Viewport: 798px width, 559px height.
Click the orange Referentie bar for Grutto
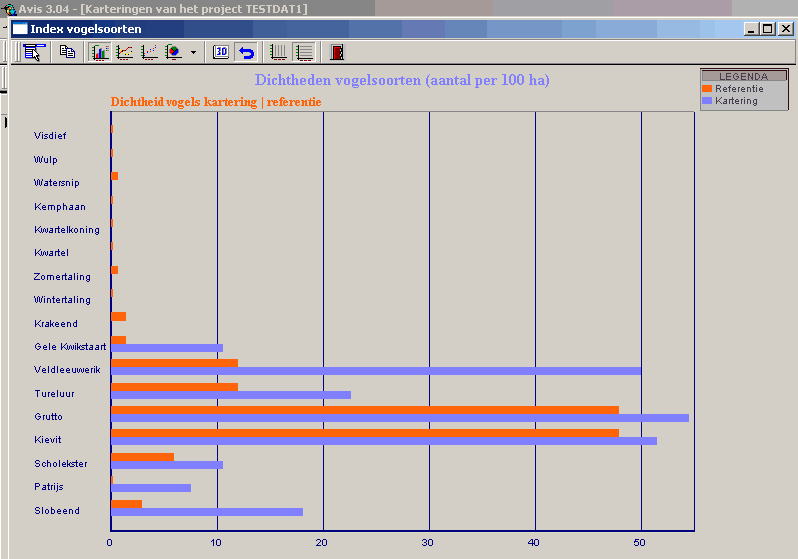[x=365, y=410]
